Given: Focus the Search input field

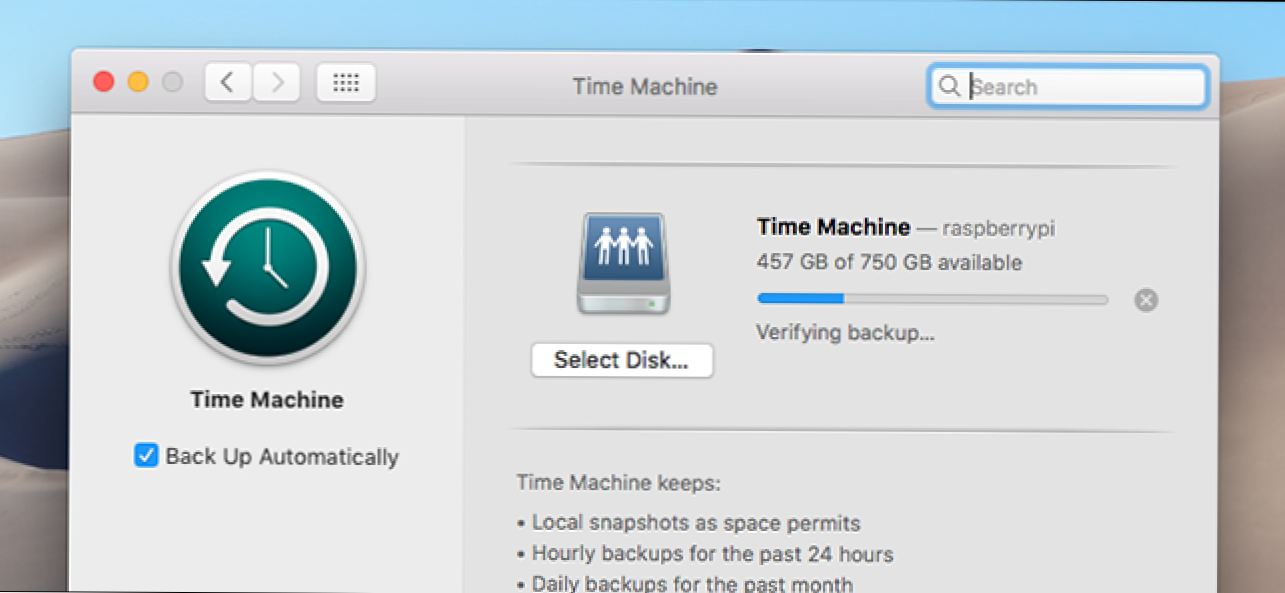Looking at the screenshot, I should (x=1067, y=87).
